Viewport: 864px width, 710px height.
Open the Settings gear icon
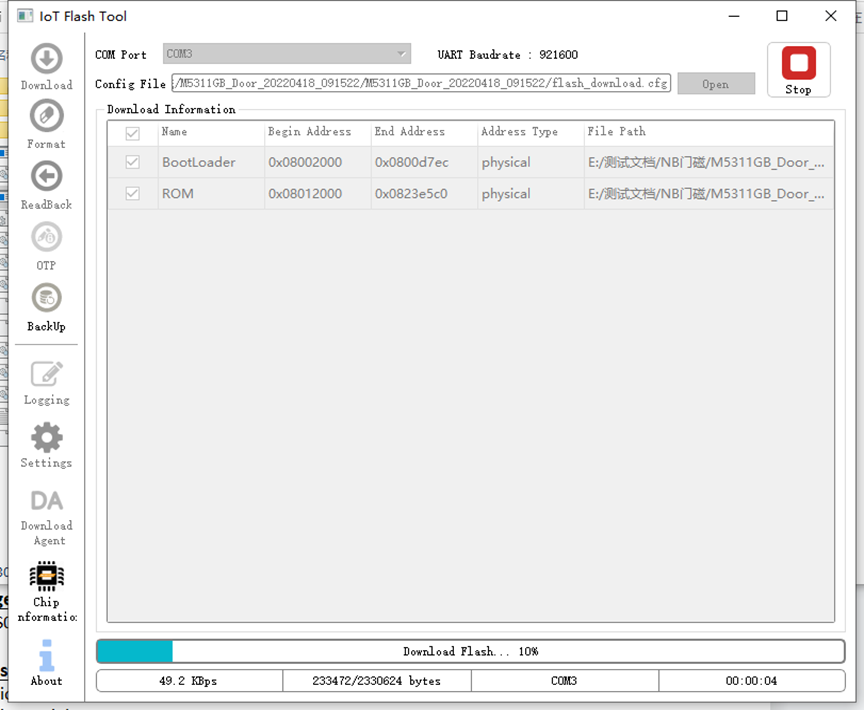[x=46, y=438]
